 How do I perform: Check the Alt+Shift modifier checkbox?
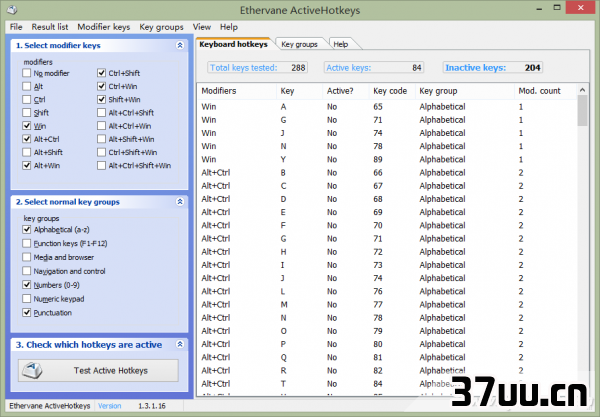(x=26, y=152)
